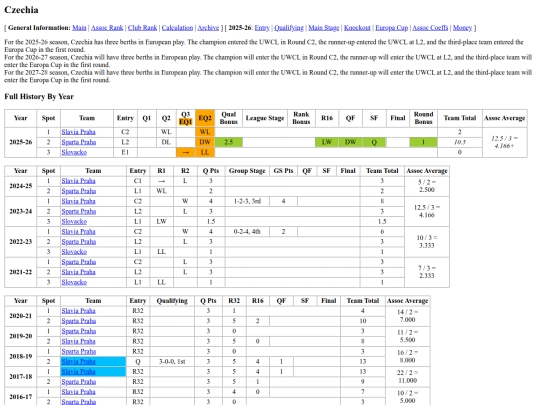Open Slavia Praha link in 2021-22 season
The height and width of the screenshot is (405, 540).
click(x=79, y=272)
